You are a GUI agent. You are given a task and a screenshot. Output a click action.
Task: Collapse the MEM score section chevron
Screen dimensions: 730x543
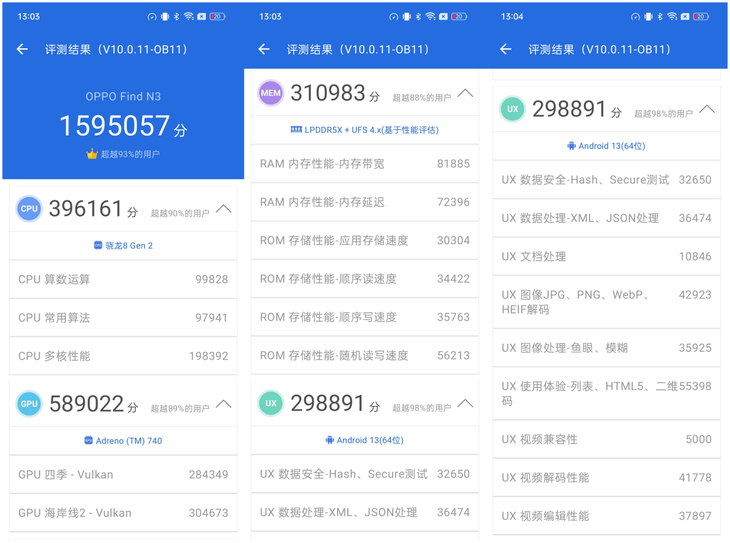click(465, 93)
